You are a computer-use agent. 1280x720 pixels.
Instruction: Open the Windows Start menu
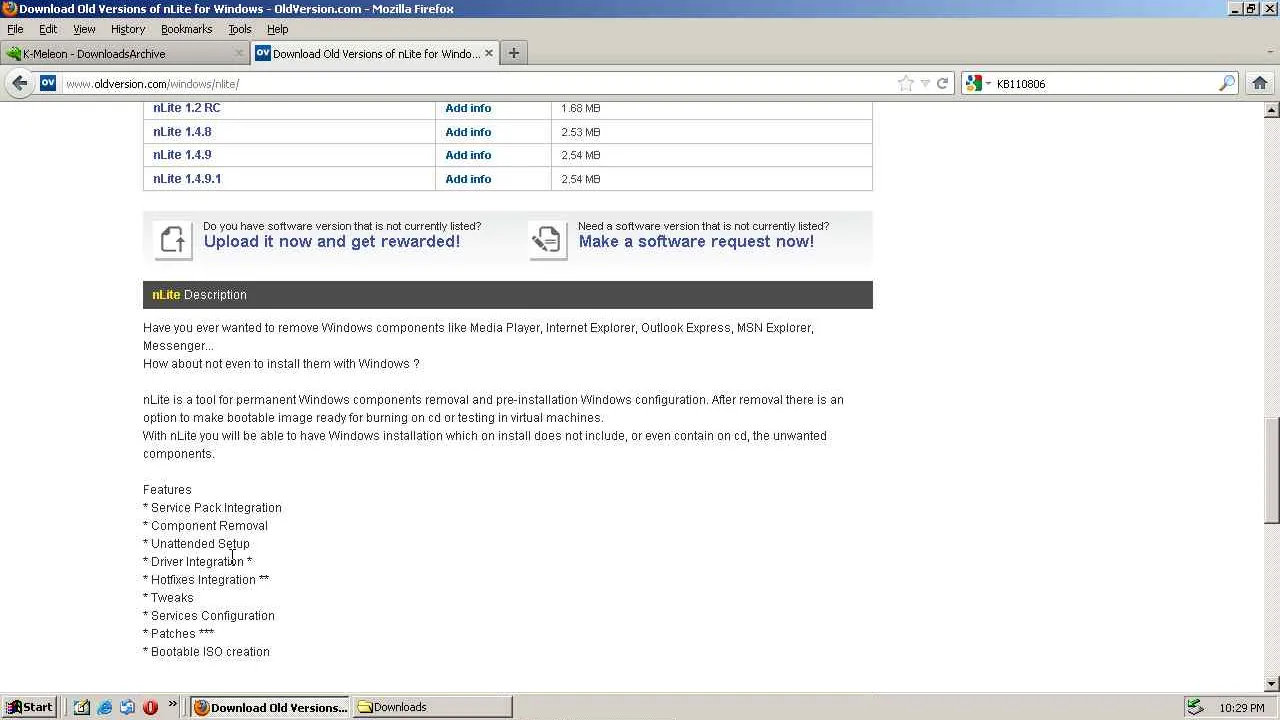29,707
